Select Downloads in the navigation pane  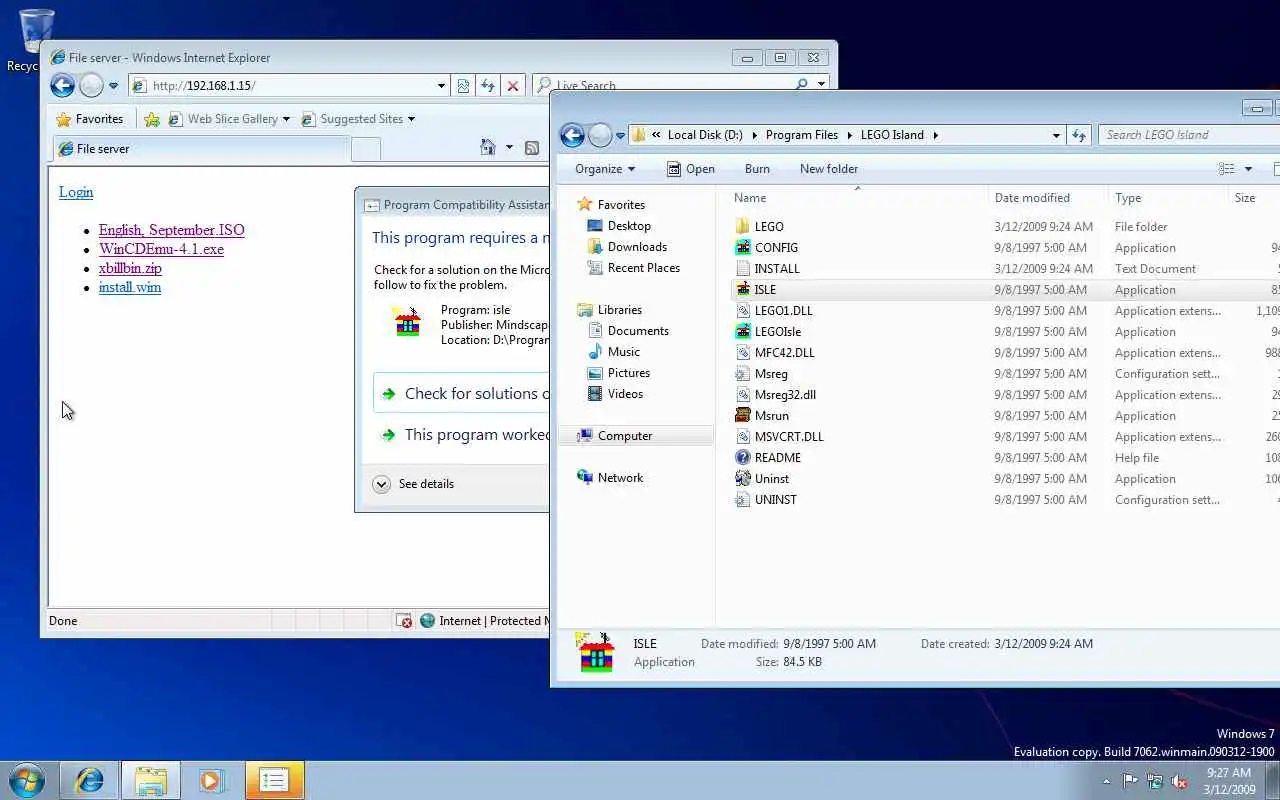pyautogui.click(x=637, y=247)
